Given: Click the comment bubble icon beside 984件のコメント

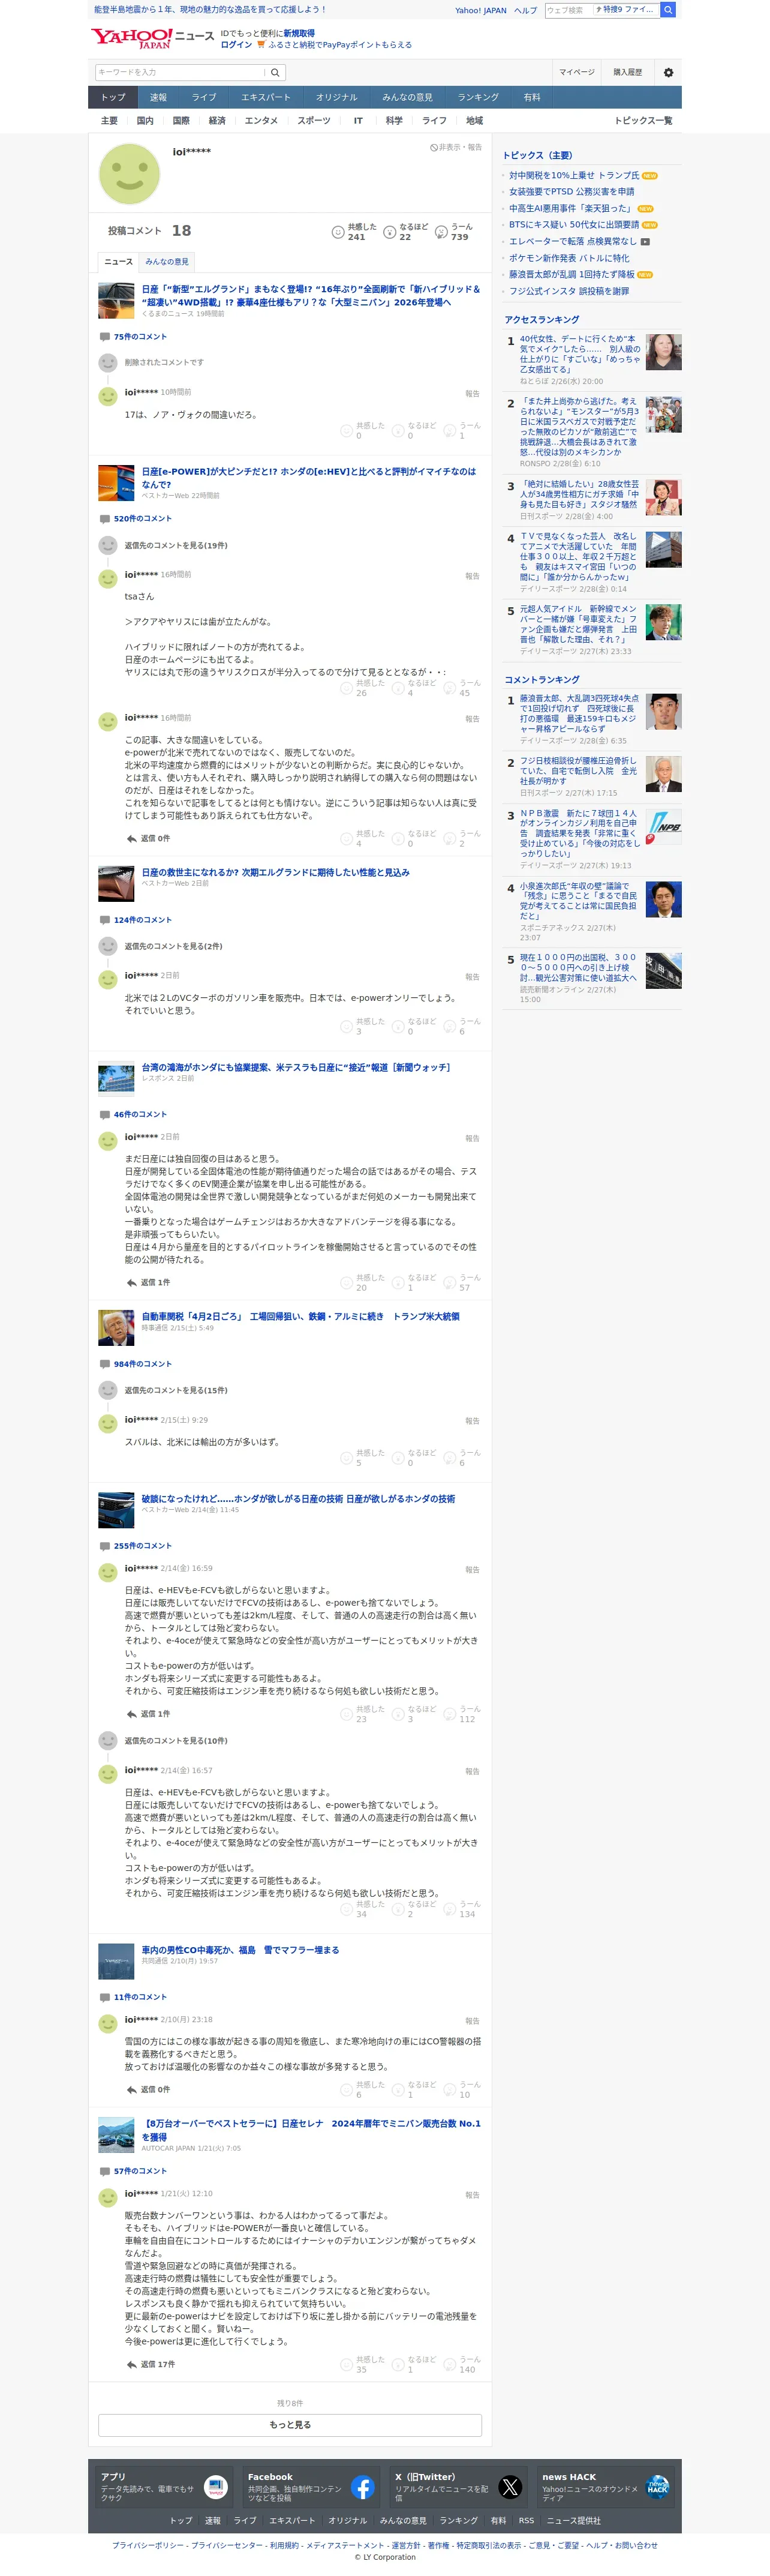Looking at the screenshot, I should pyautogui.click(x=105, y=1364).
